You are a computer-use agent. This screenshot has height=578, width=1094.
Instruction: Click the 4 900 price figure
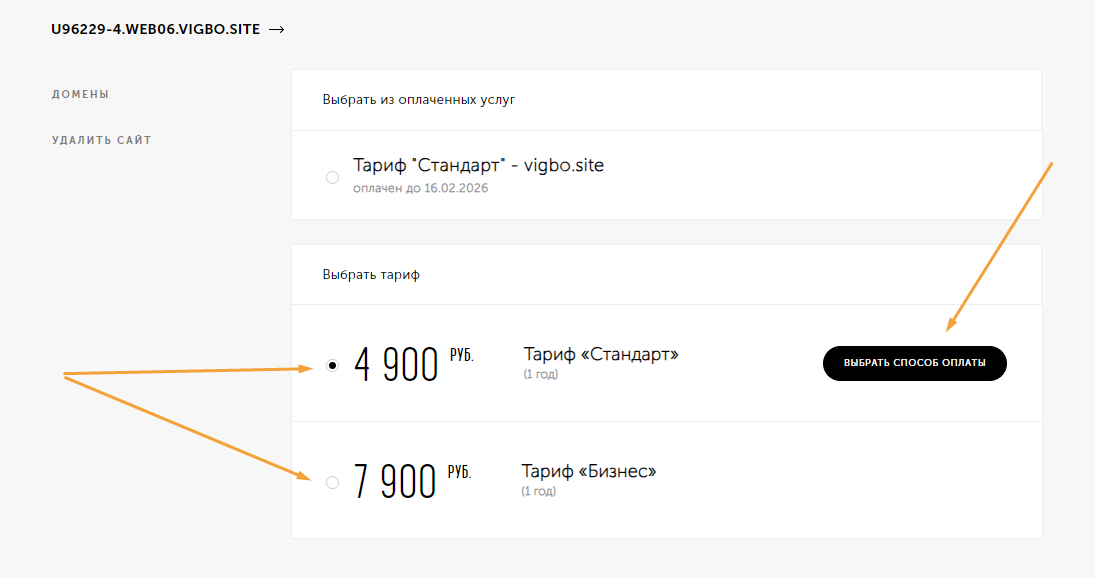click(396, 365)
